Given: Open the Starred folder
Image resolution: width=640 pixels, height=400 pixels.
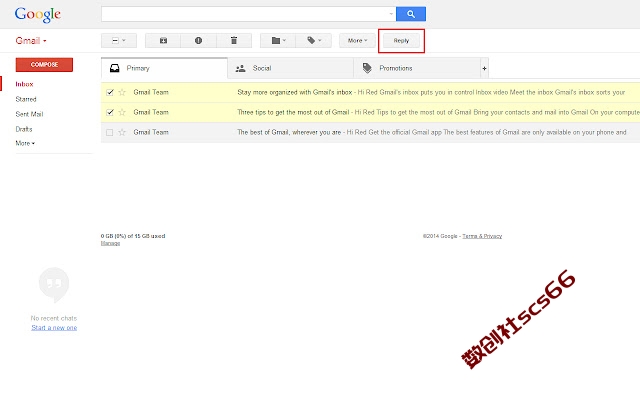Looking at the screenshot, I should [26, 99].
